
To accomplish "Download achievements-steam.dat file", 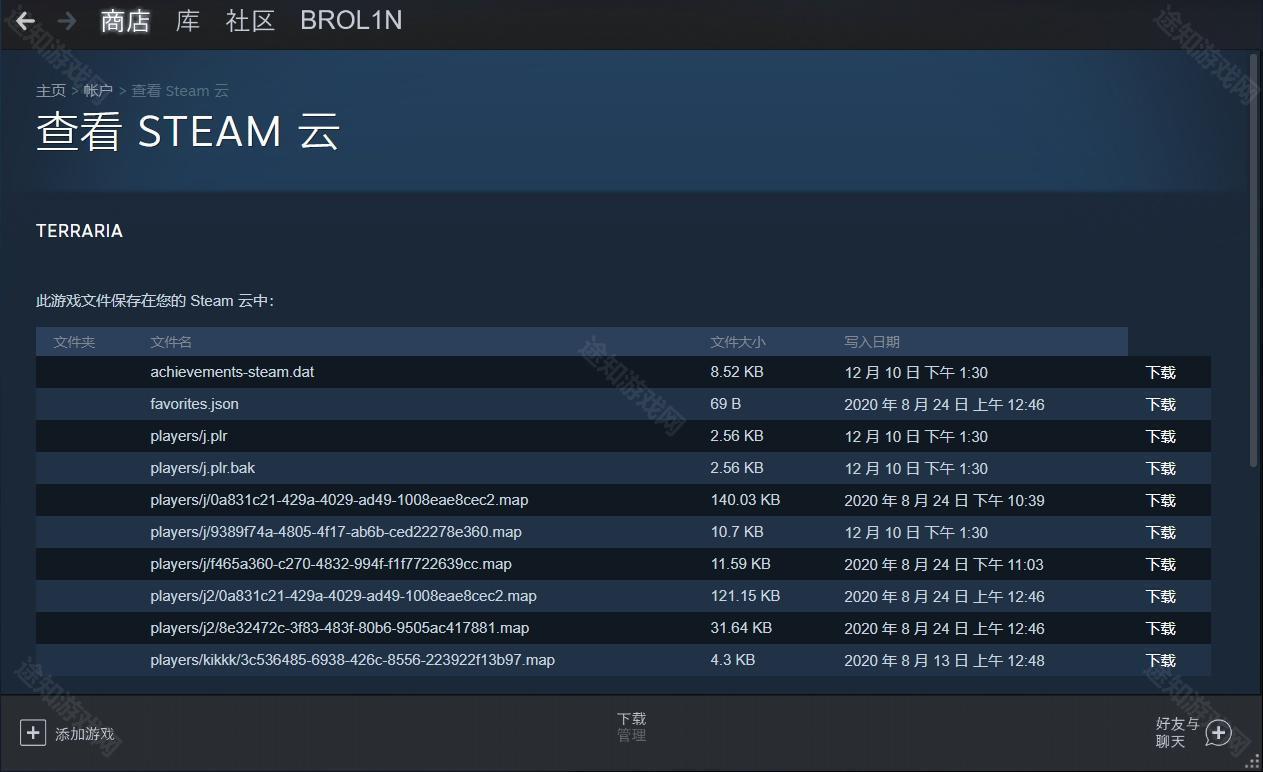I will tap(1161, 372).
